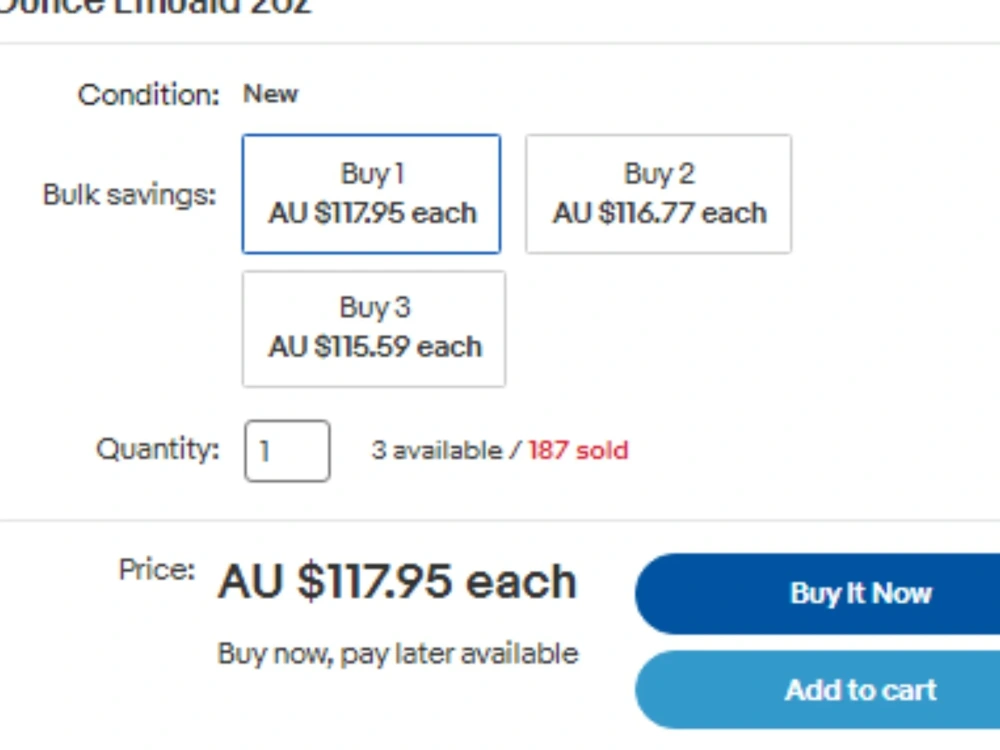Open the 187 sold link
The height and width of the screenshot is (750, 1000).
click(x=578, y=450)
